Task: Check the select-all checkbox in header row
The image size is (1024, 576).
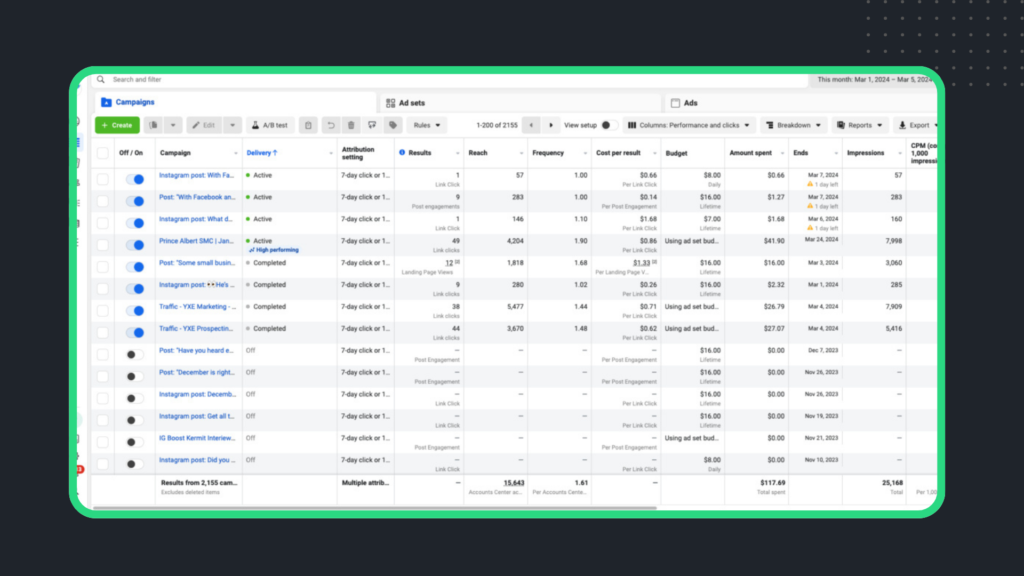Action: (x=103, y=153)
